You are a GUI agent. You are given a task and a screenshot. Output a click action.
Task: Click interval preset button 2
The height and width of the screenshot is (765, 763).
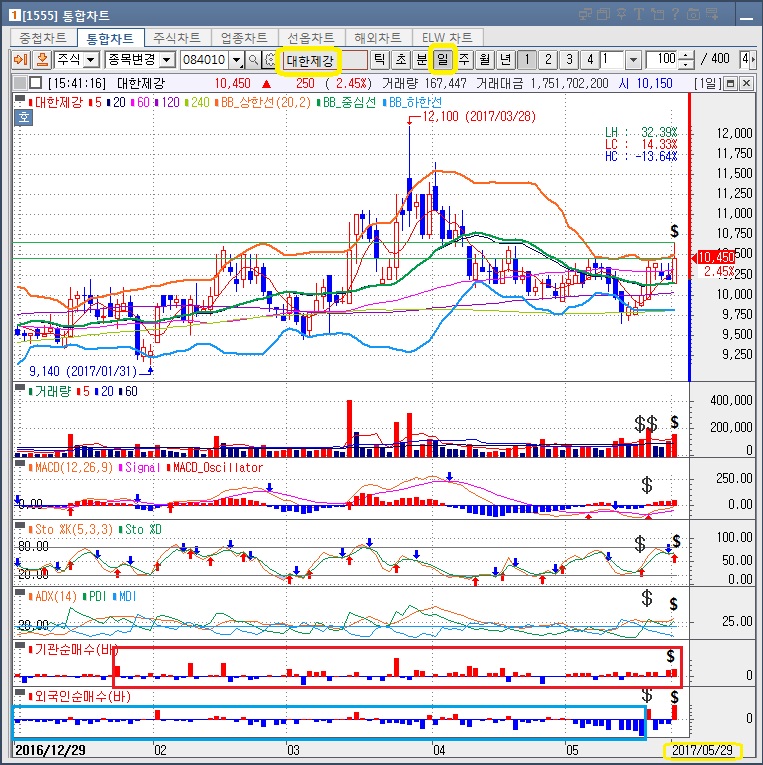[x=548, y=60]
